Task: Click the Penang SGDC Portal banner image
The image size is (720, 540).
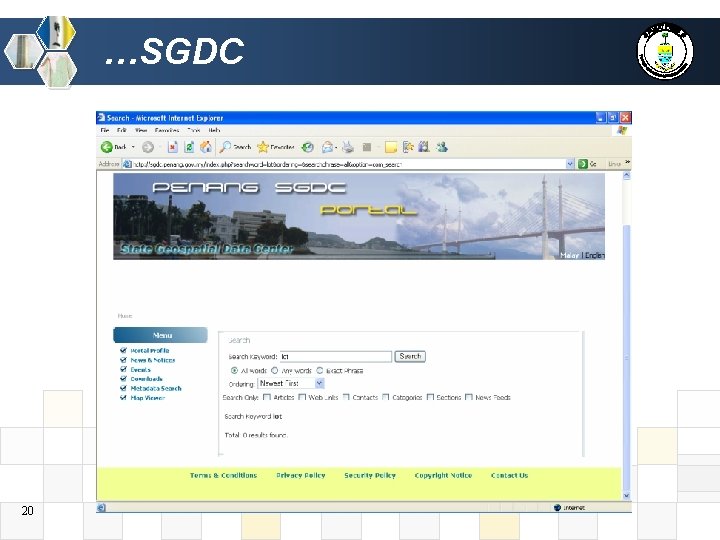Action: click(x=359, y=216)
